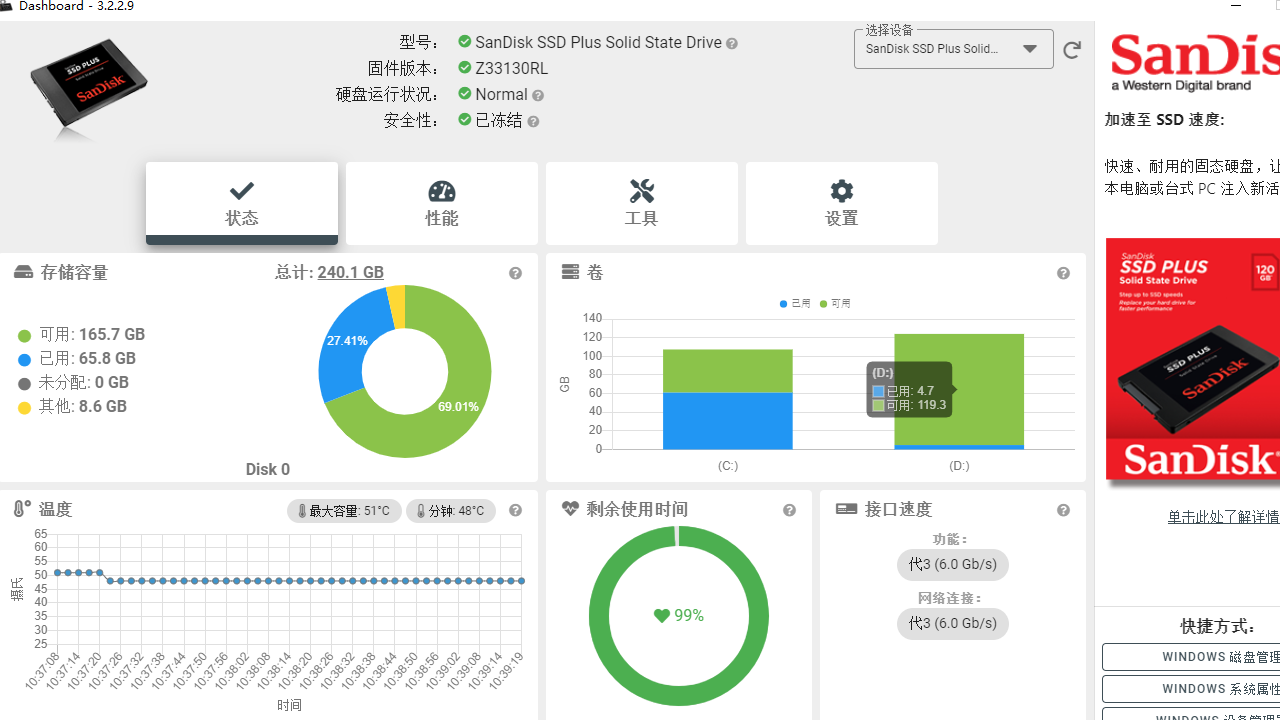This screenshot has width=1280, height=720.
Task: Open WINDOWS 磁盘管理 shortcut
Action: (1191, 657)
